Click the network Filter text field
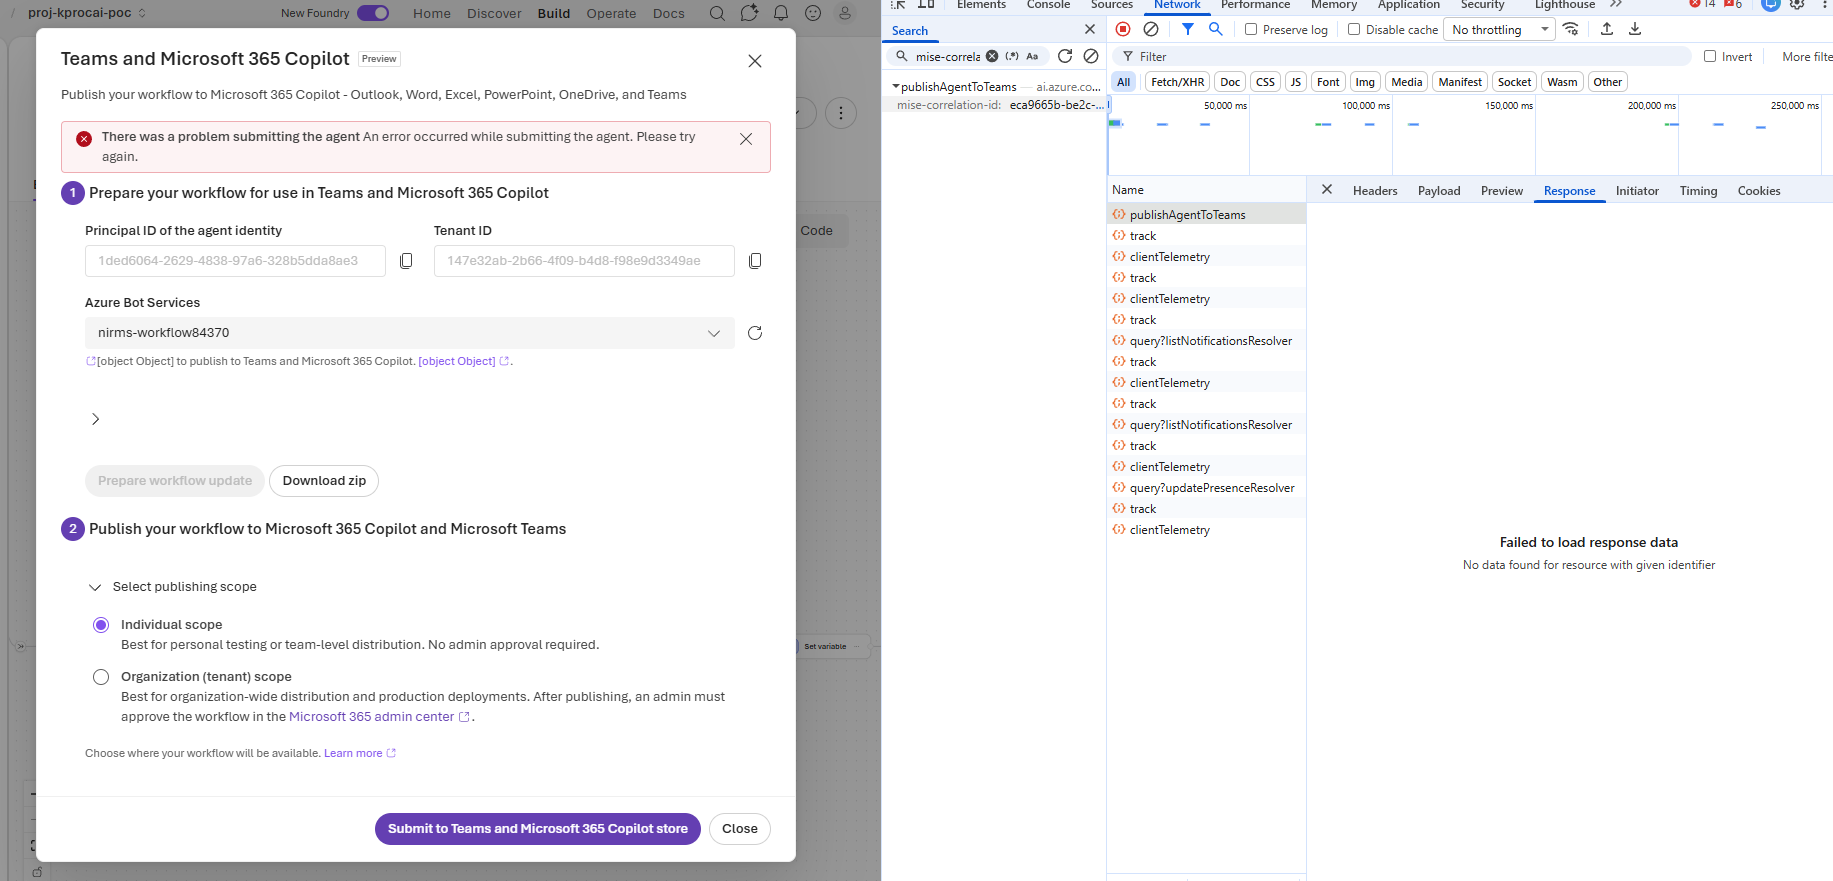The height and width of the screenshot is (881, 1833). (x=1404, y=56)
